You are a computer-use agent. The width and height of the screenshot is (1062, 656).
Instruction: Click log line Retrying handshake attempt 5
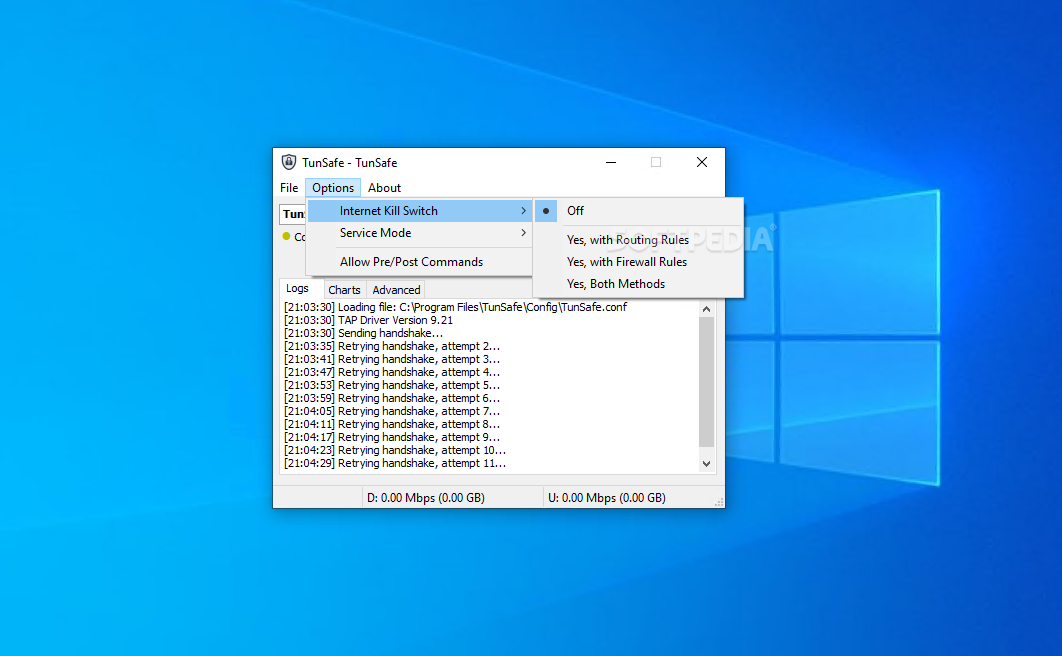[x=391, y=385]
